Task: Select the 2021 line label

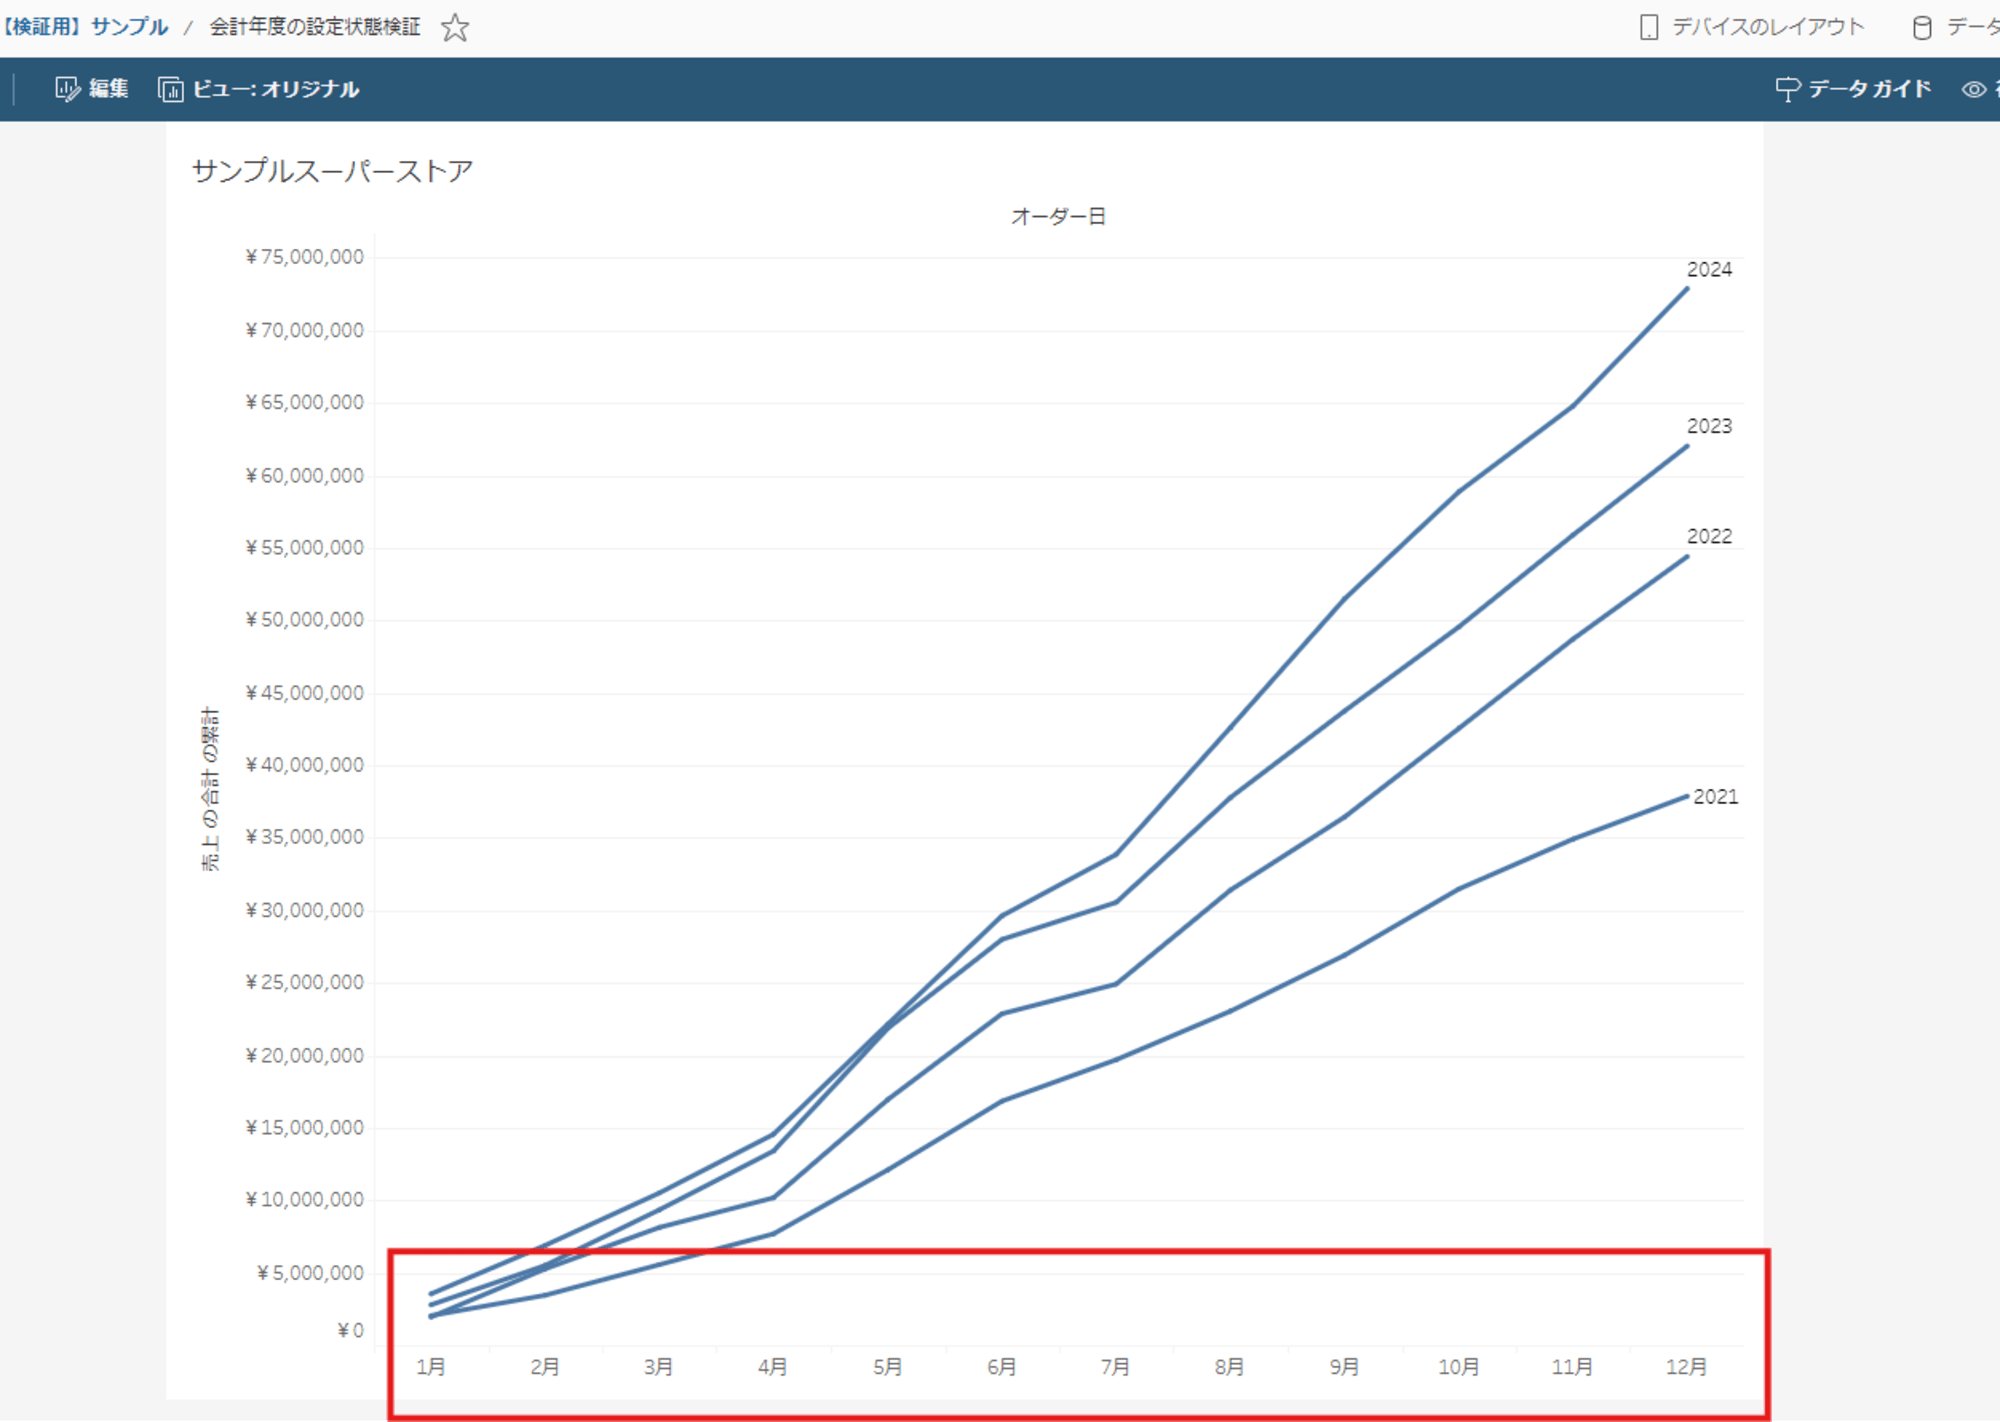Action: click(1715, 797)
